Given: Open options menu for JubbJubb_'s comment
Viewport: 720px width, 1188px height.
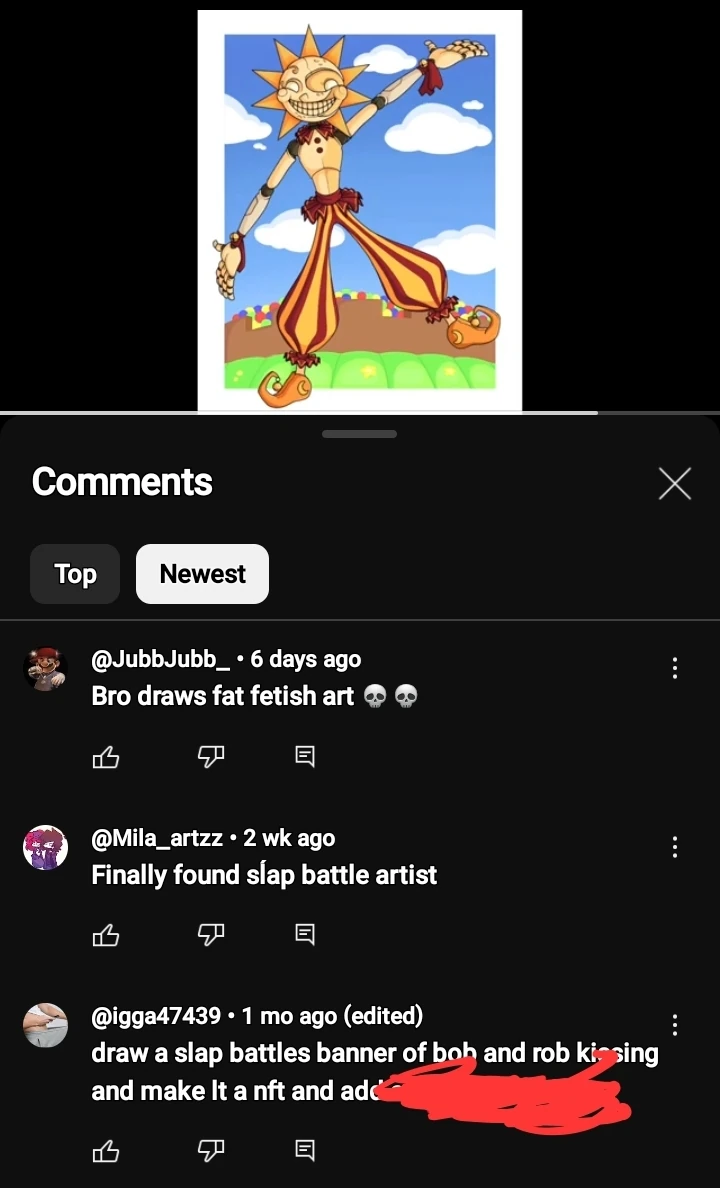Looking at the screenshot, I should (x=674, y=667).
